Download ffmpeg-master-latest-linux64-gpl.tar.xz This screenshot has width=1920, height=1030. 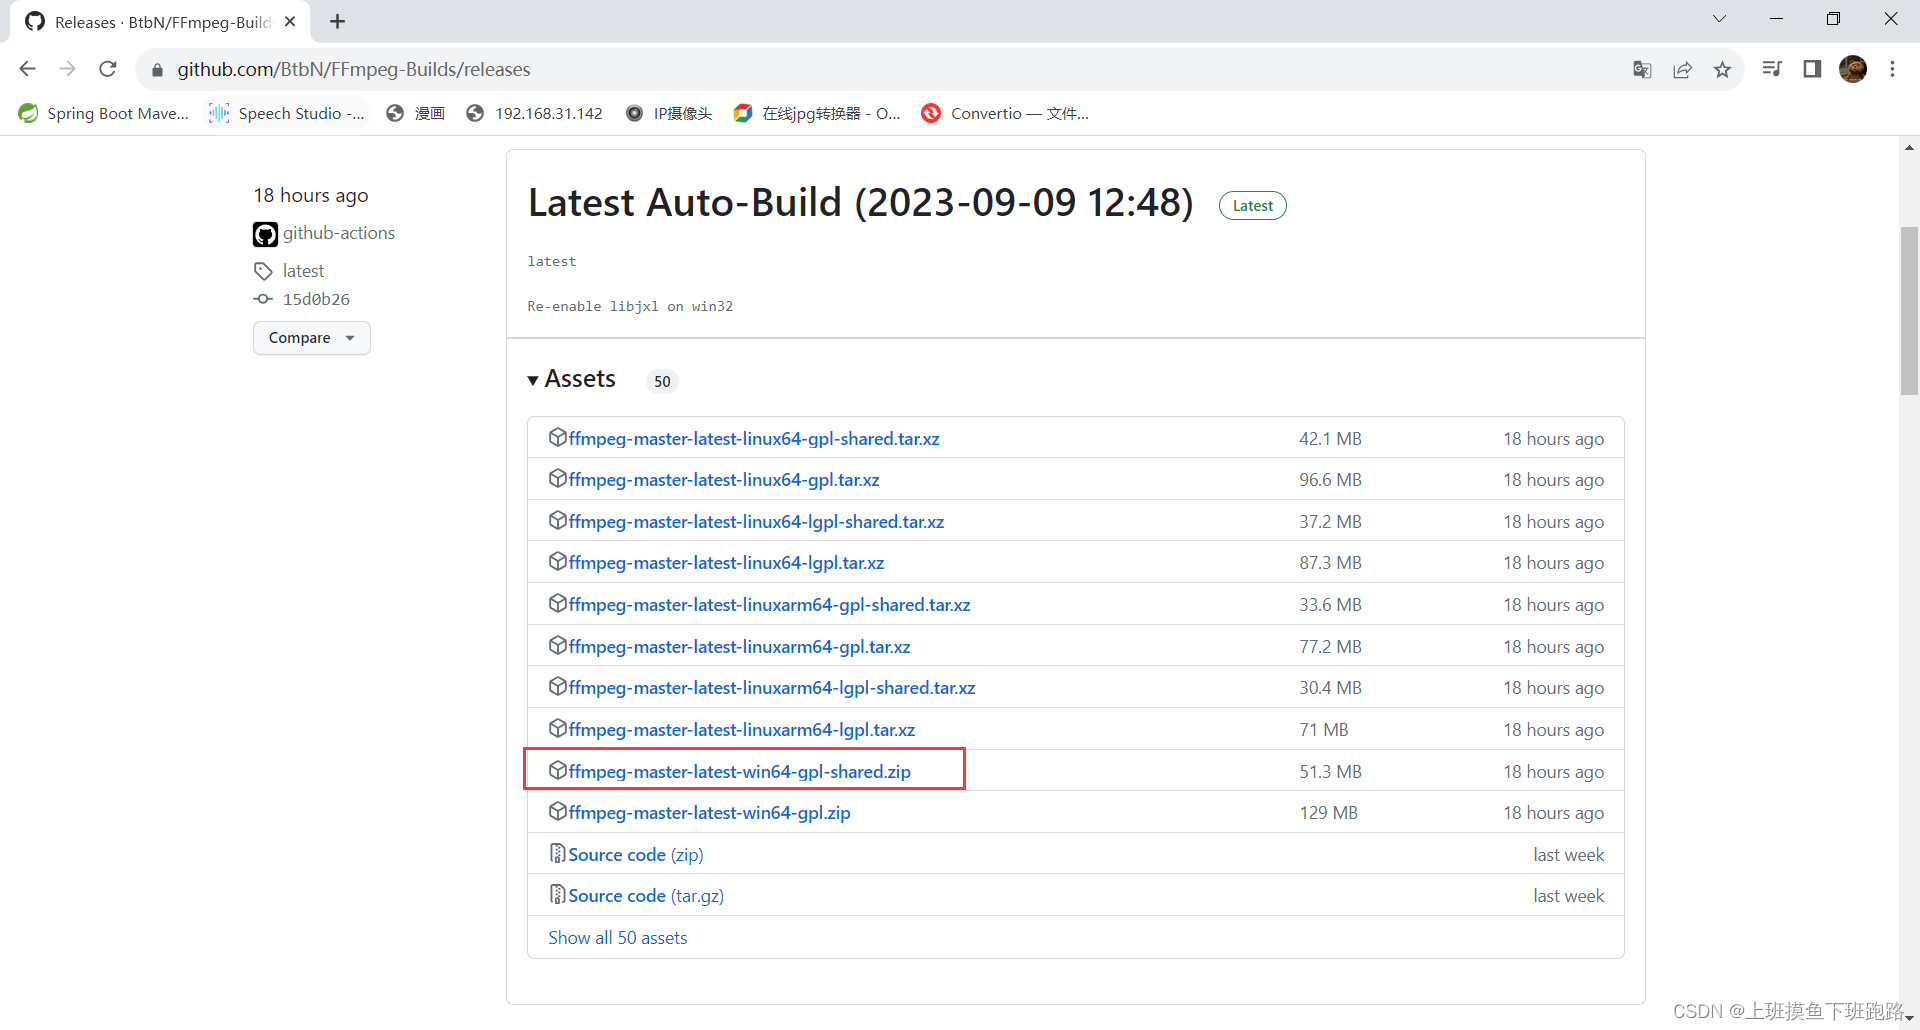[x=724, y=480]
